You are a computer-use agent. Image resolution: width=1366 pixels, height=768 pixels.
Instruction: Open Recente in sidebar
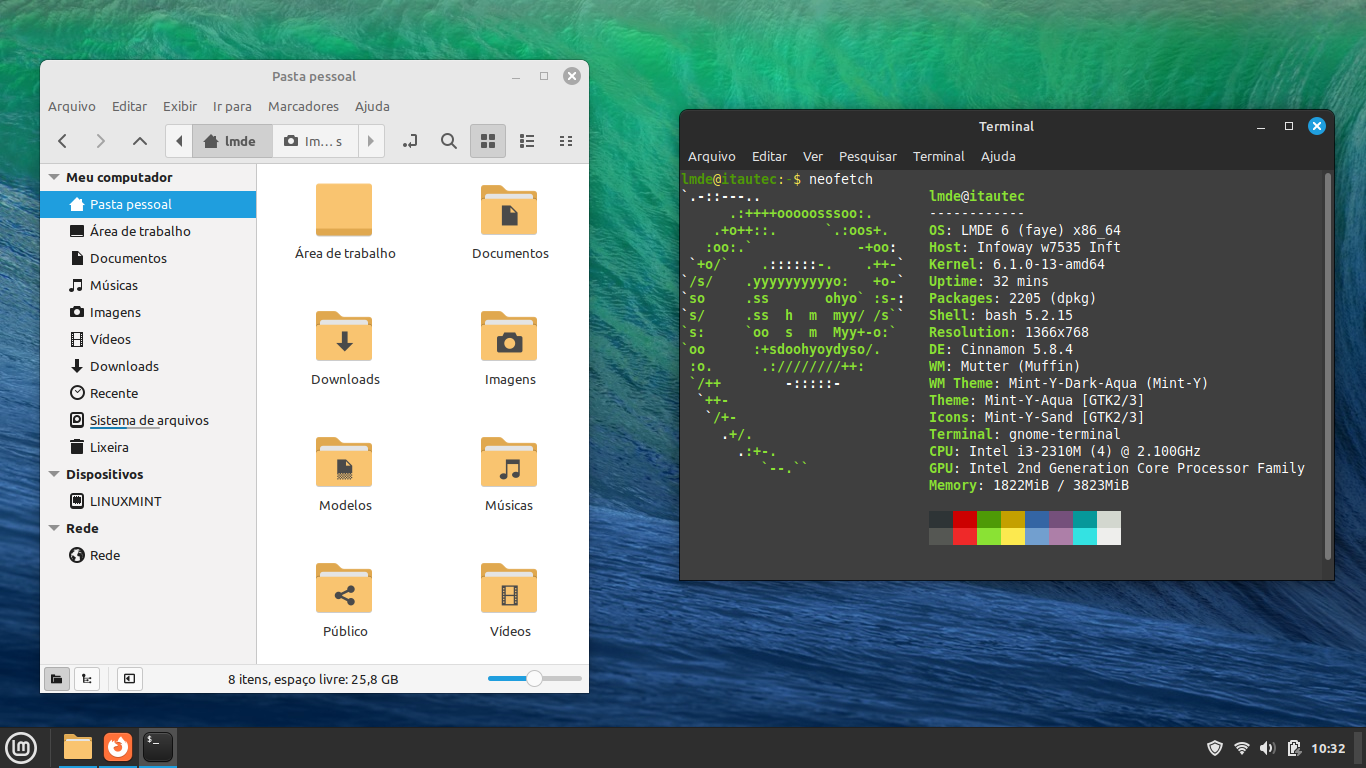tap(148, 393)
